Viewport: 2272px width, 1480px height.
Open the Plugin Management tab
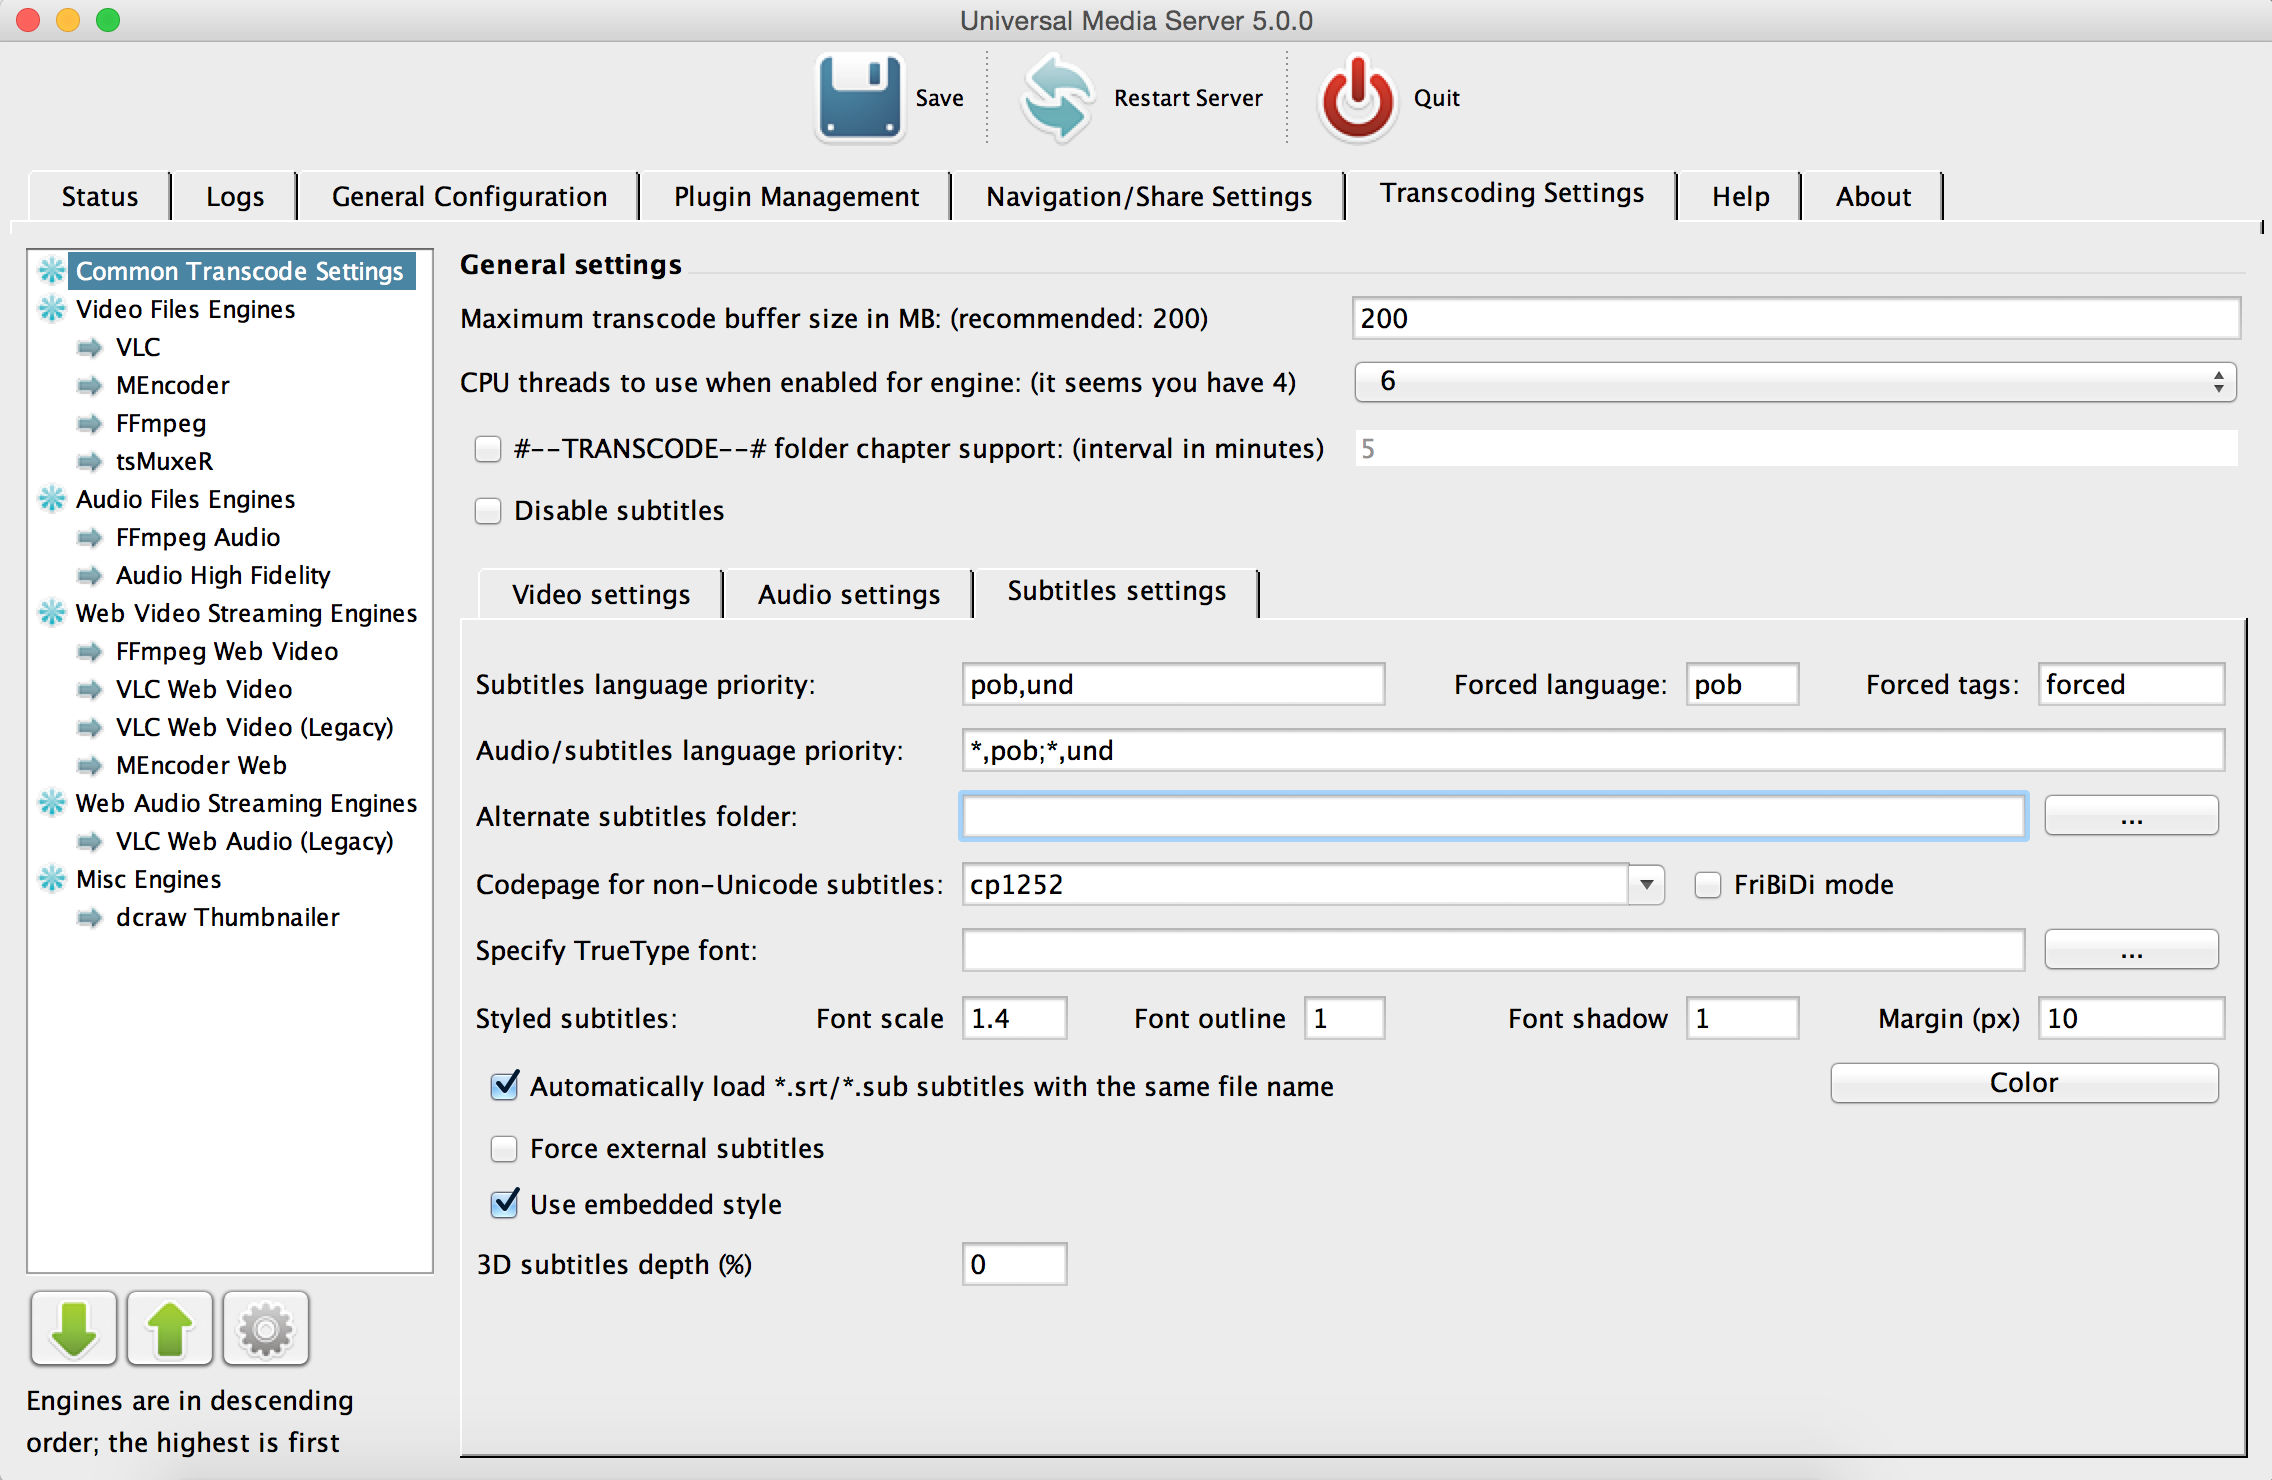pos(796,196)
